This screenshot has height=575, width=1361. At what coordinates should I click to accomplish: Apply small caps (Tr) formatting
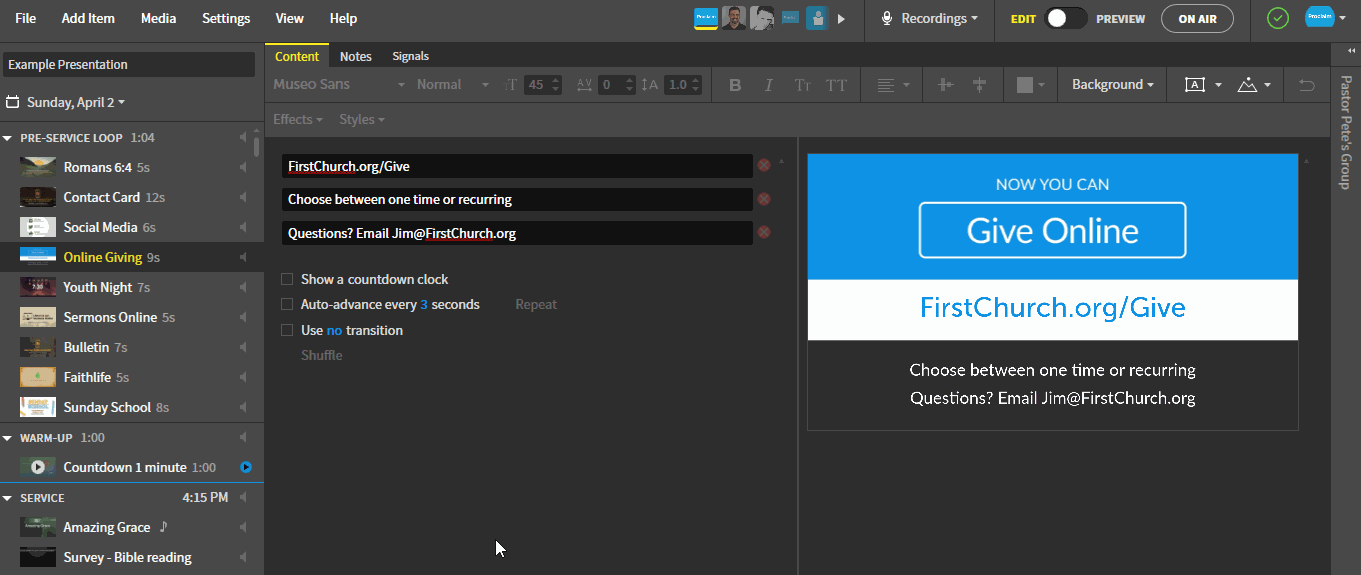coord(802,85)
